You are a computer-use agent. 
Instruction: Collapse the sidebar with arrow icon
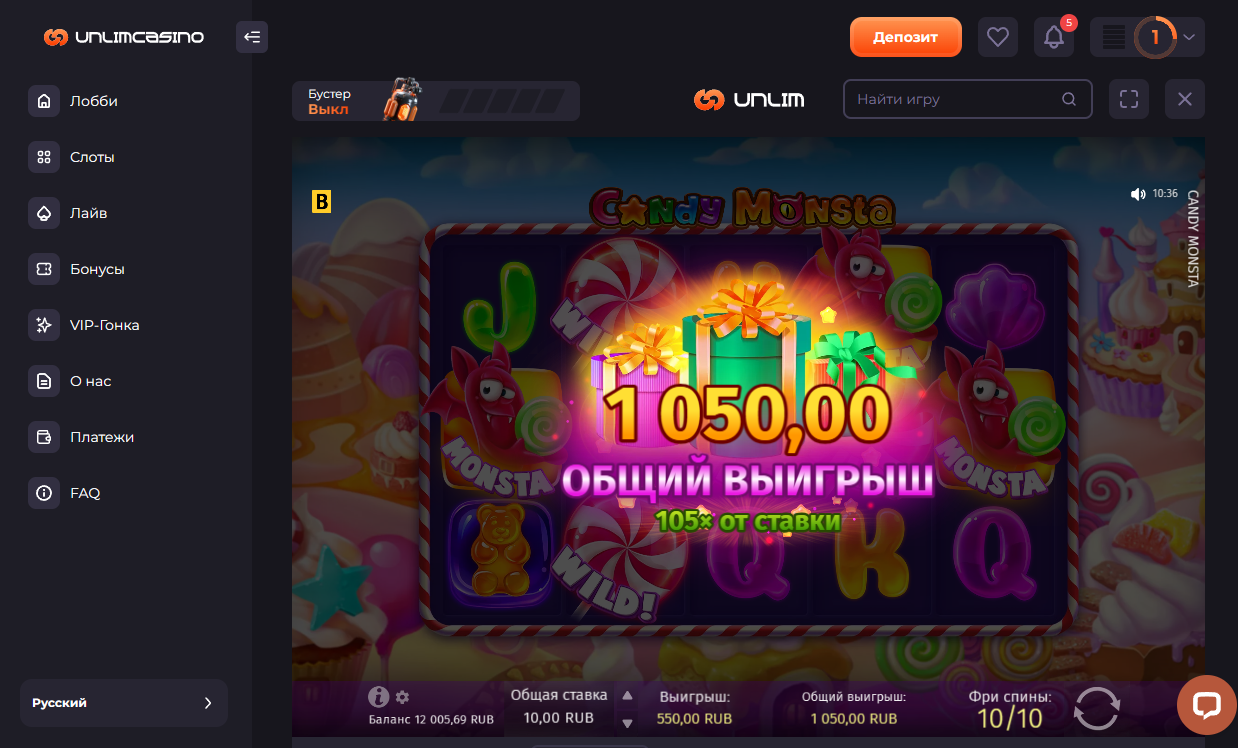click(x=252, y=37)
